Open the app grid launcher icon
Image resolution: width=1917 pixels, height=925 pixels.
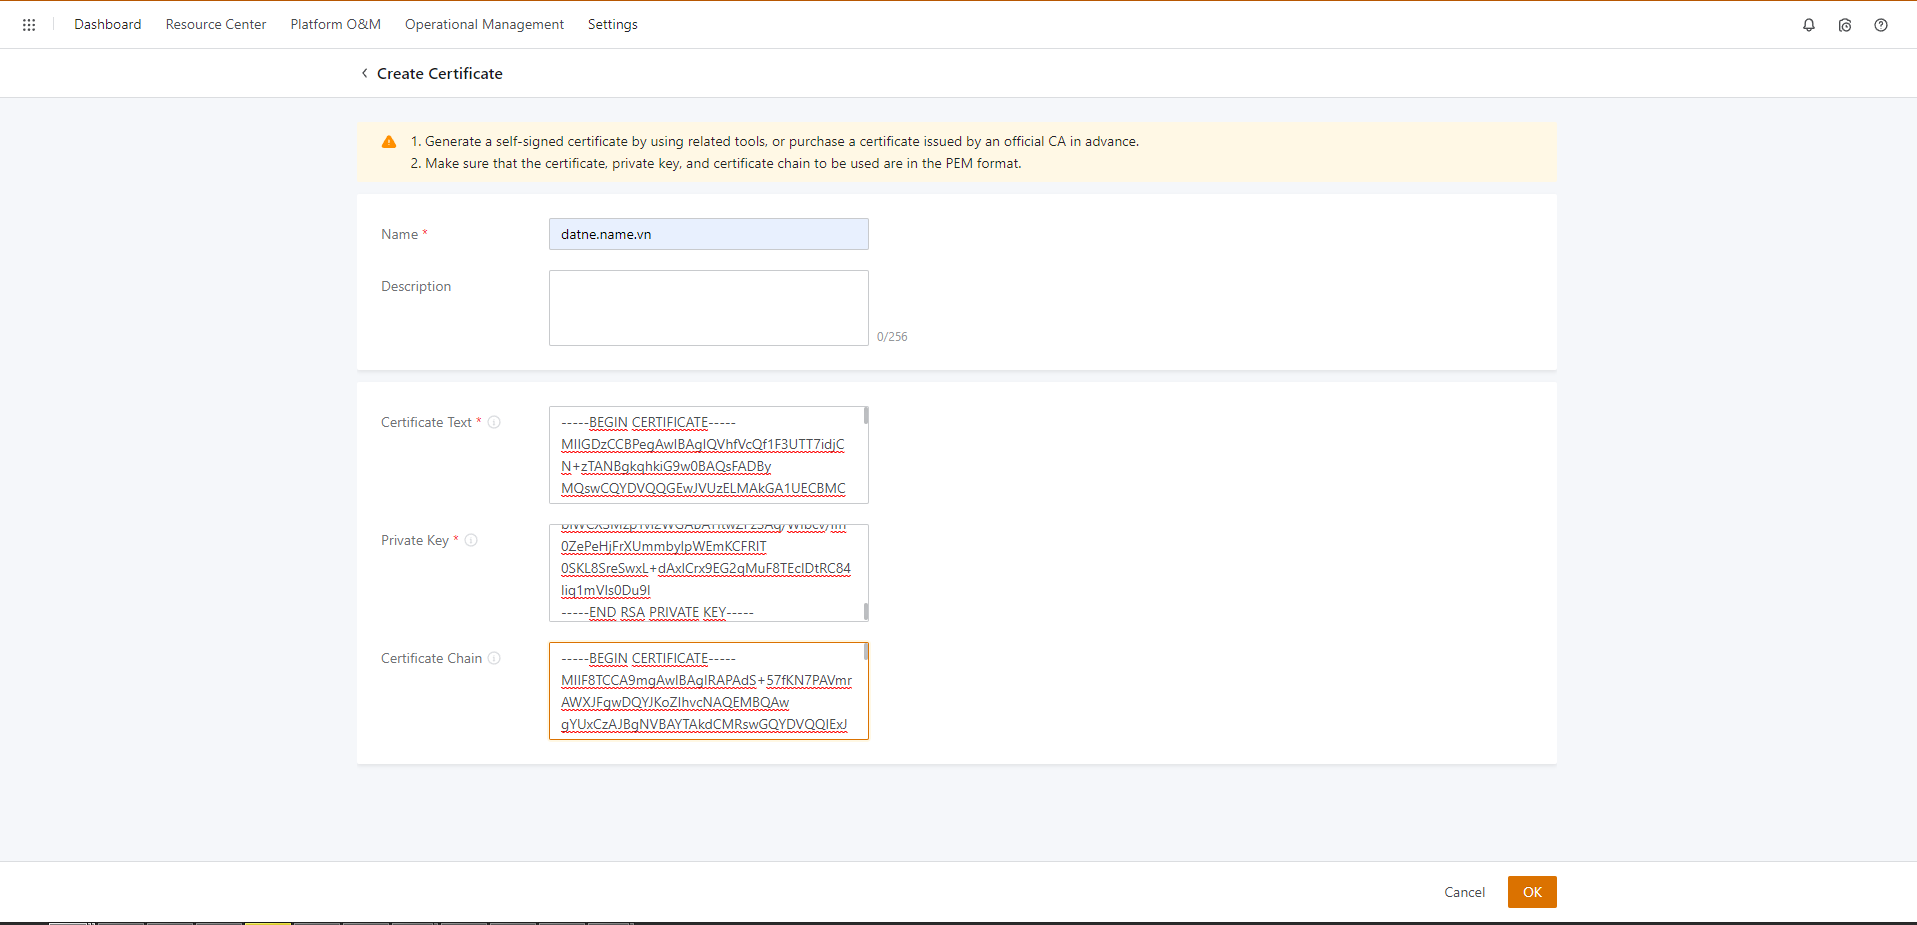click(x=29, y=25)
